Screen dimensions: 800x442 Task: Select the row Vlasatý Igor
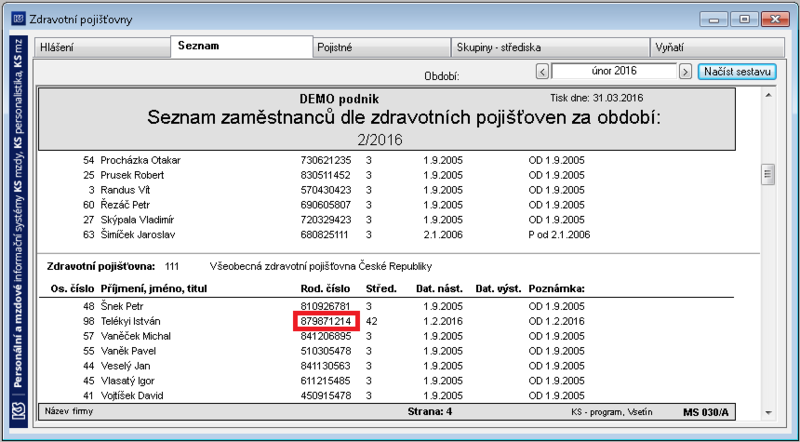coord(386,381)
